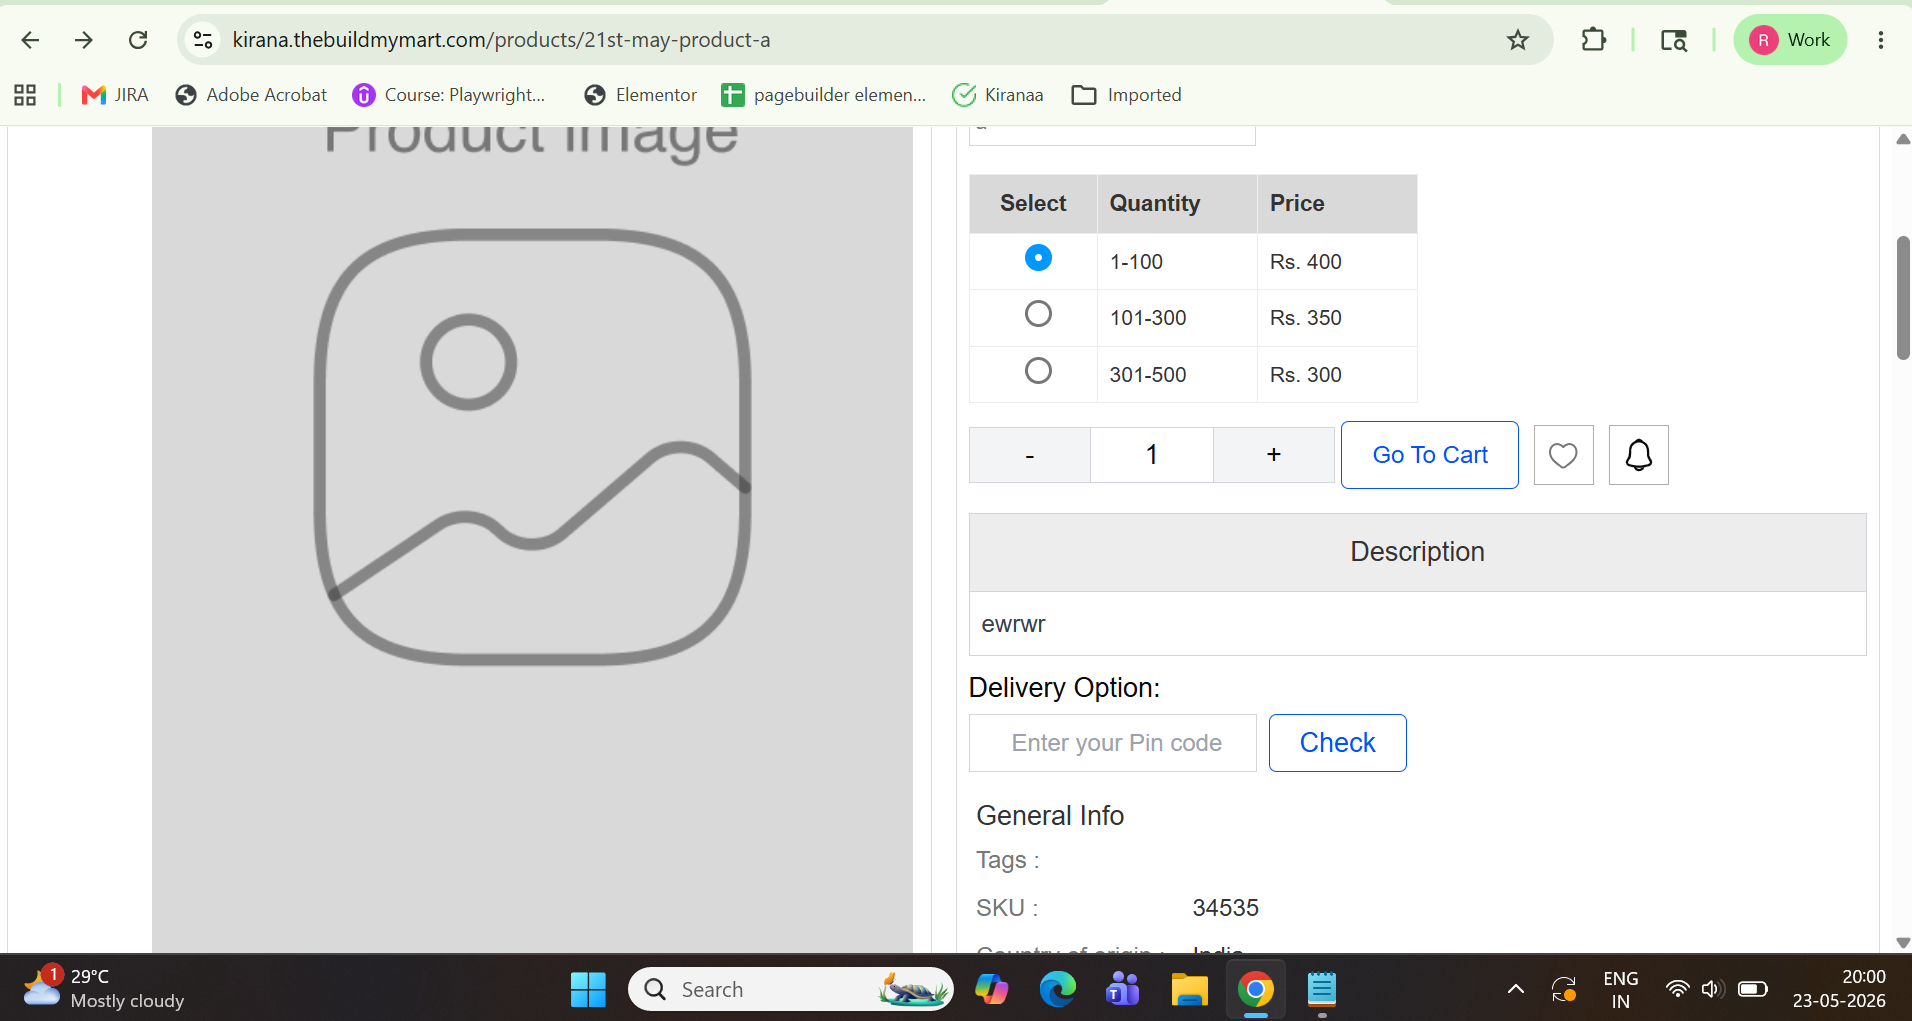Select the 1-100 quantity price tier
The height and width of the screenshot is (1021, 1912).
[x=1038, y=258]
